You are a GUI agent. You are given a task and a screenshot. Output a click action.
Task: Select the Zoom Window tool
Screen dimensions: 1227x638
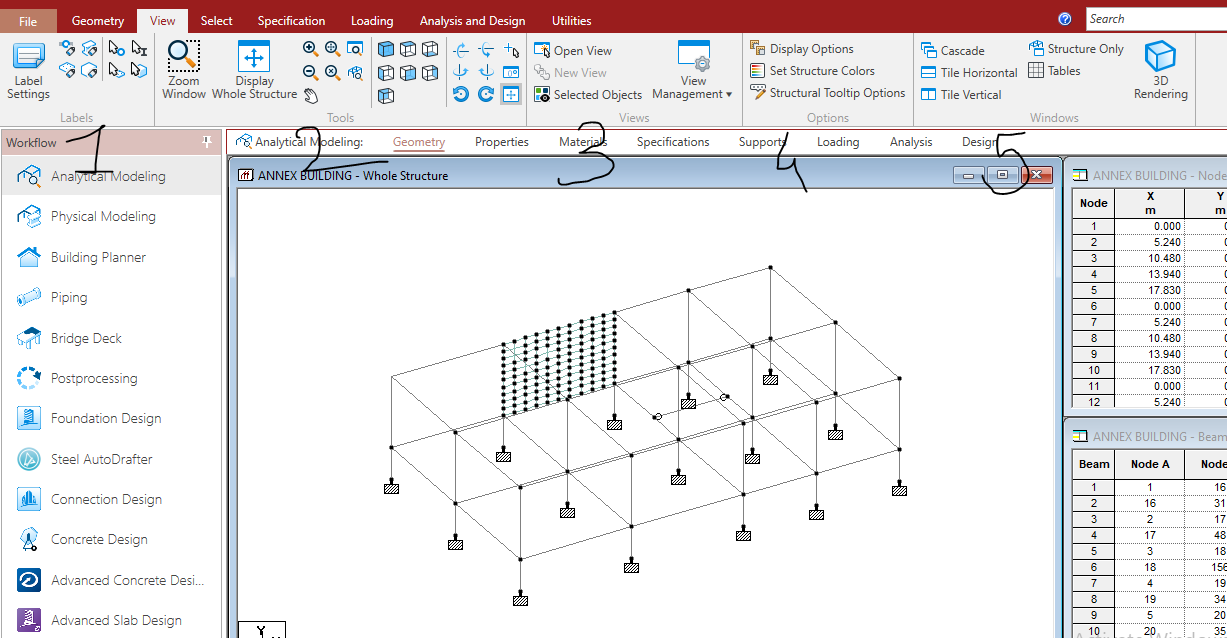pyautogui.click(x=183, y=67)
